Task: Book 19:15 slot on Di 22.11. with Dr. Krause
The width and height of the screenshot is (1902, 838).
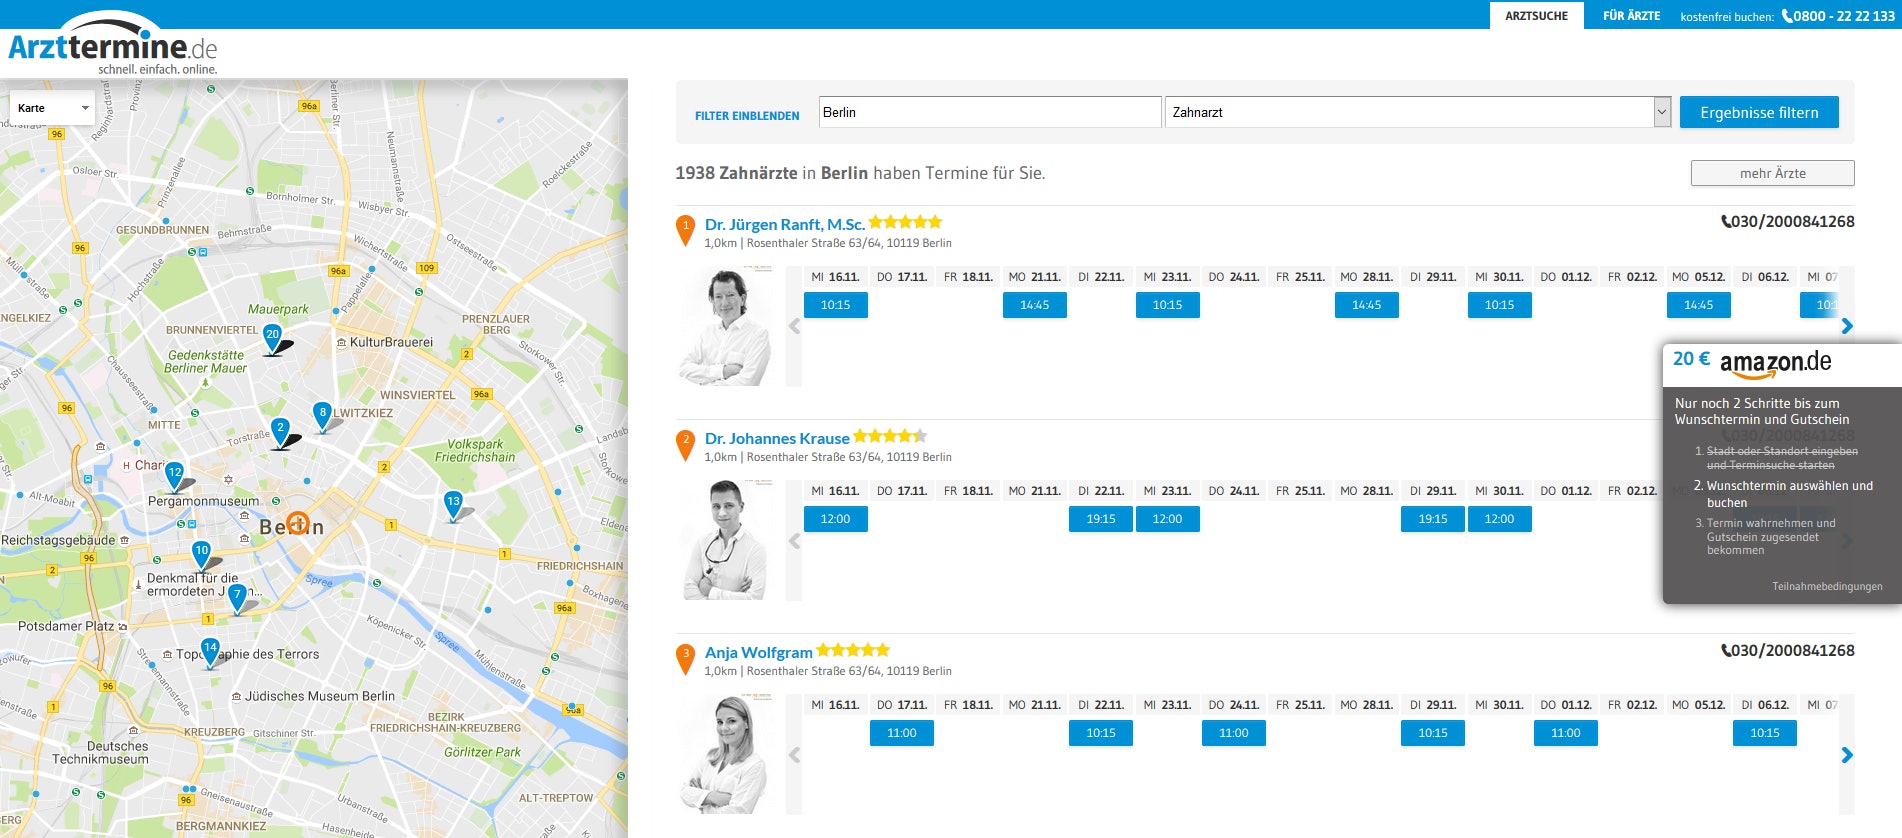Action: [1100, 519]
